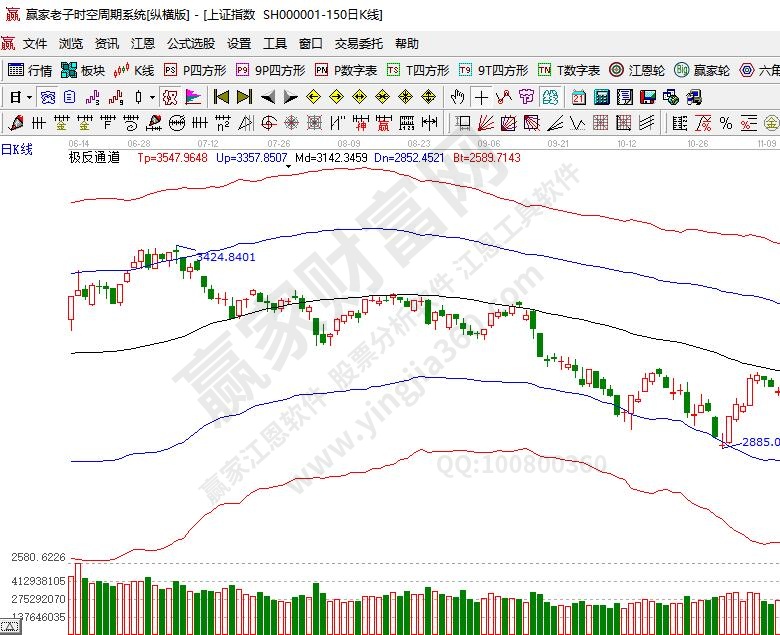Toggle the pressed pattern button left of flag
Screen dimensions: 780x635
click(x=169, y=97)
